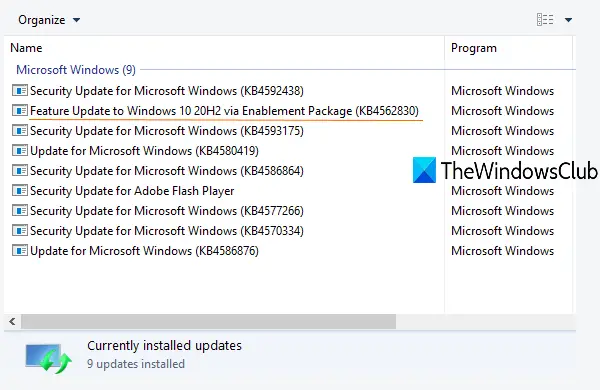The image size is (600, 390).
Task: Click the icon beside Security Update KB4592438
Action: (x=20, y=91)
